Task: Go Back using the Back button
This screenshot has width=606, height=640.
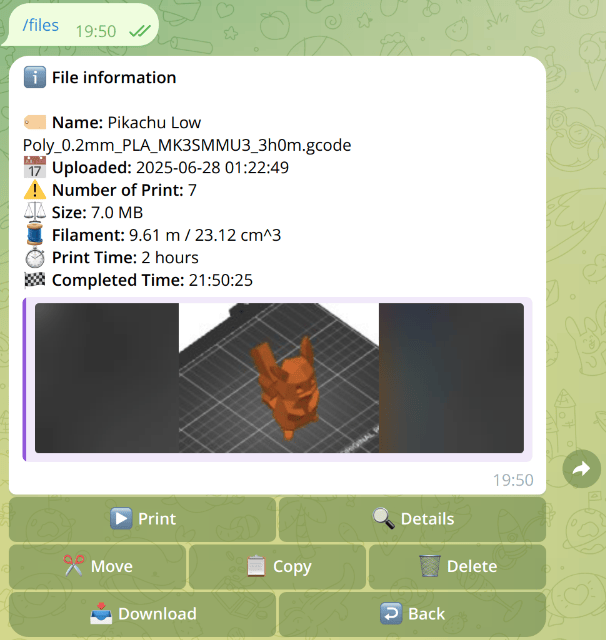Action: pos(413,614)
